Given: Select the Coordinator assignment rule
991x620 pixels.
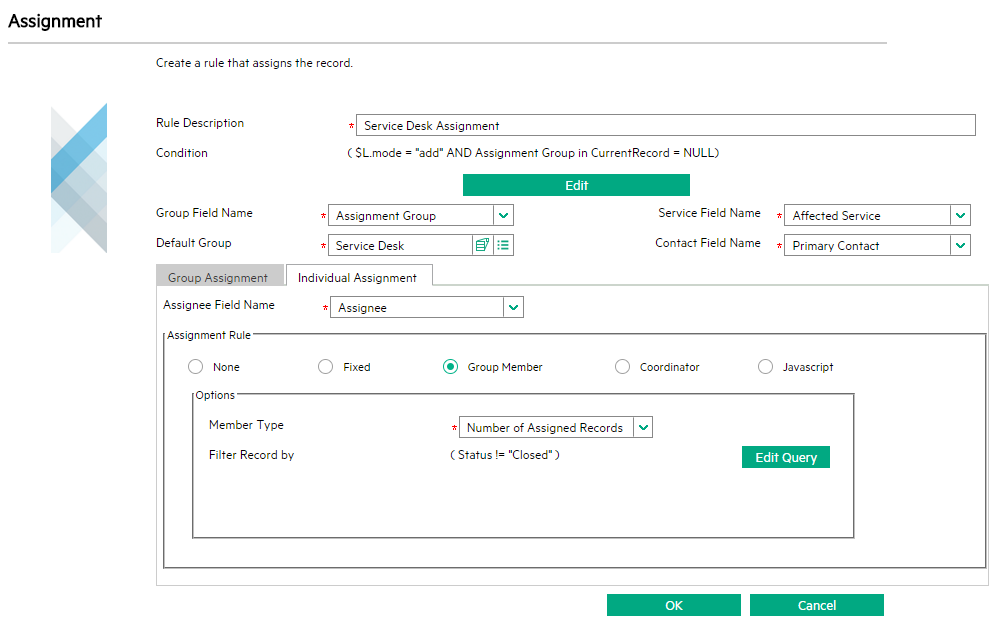Looking at the screenshot, I should pos(622,367).
